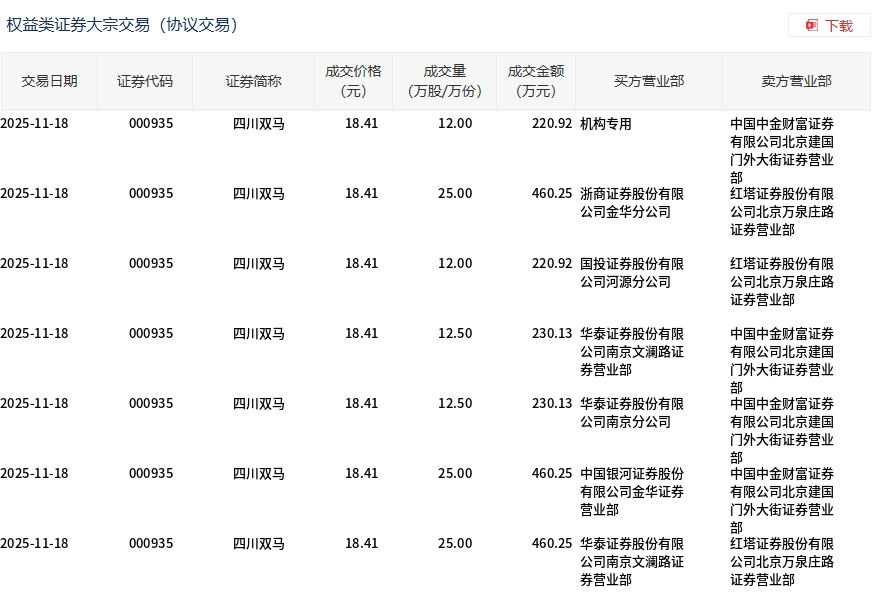This screenshot has height=602, width=872.
Task: Click amount 220.92 in the 机构专用 row
Action: 552,124
